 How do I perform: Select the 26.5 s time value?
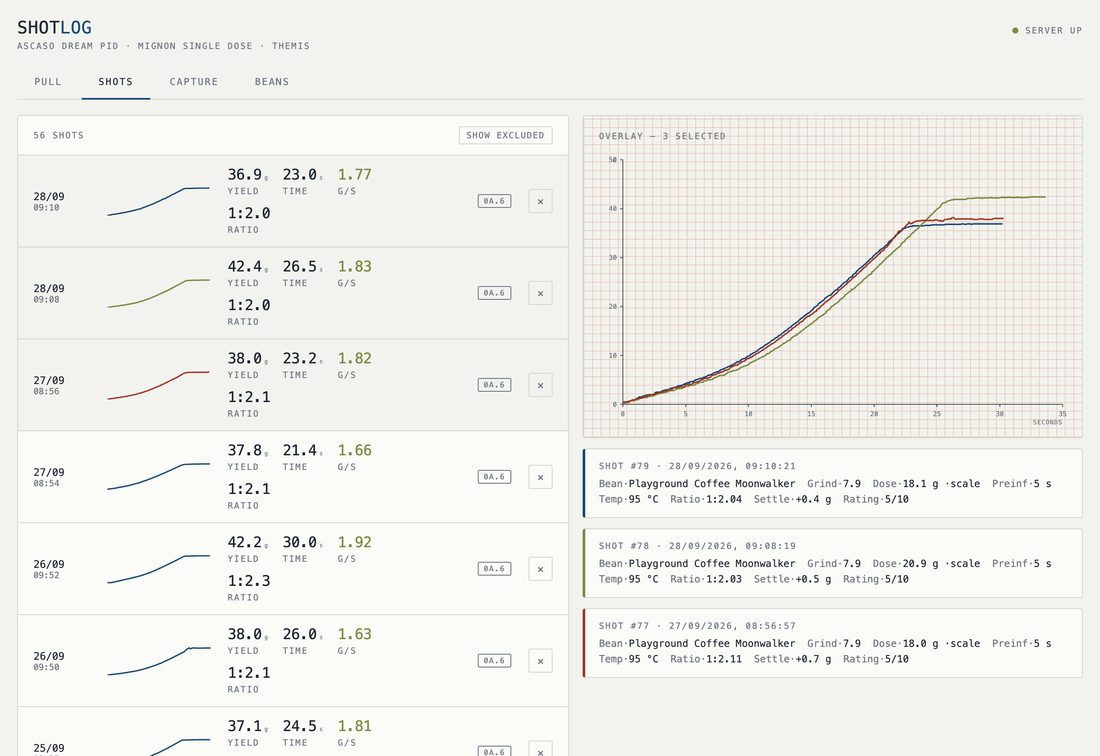tap(300, 266)
